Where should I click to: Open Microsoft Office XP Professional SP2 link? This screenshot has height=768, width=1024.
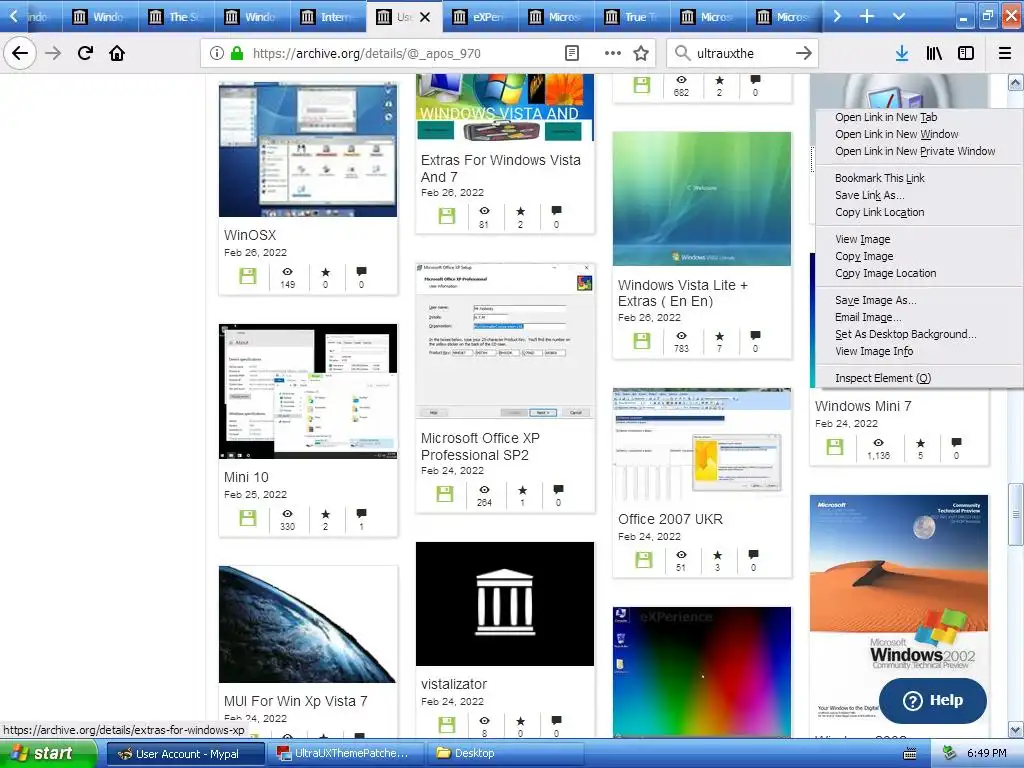[x=480, y=446]
